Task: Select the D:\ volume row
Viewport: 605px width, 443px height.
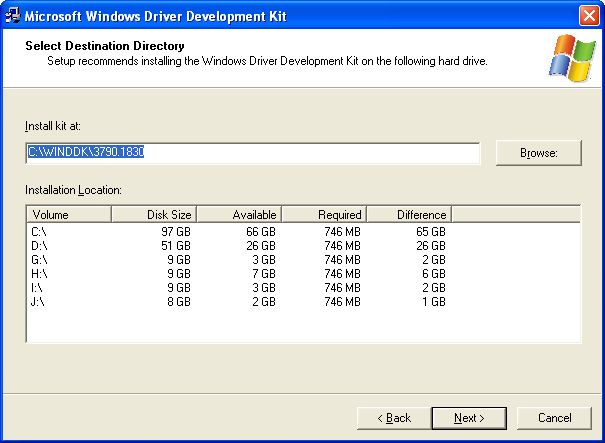Action: 238,245
